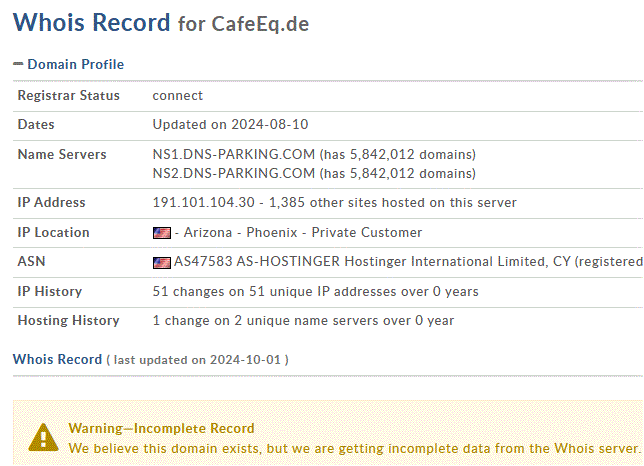Viewport: 644px width, 466px height.
Task: Click the IP address 191.101.104.30
Action: [x=204, y=202]
